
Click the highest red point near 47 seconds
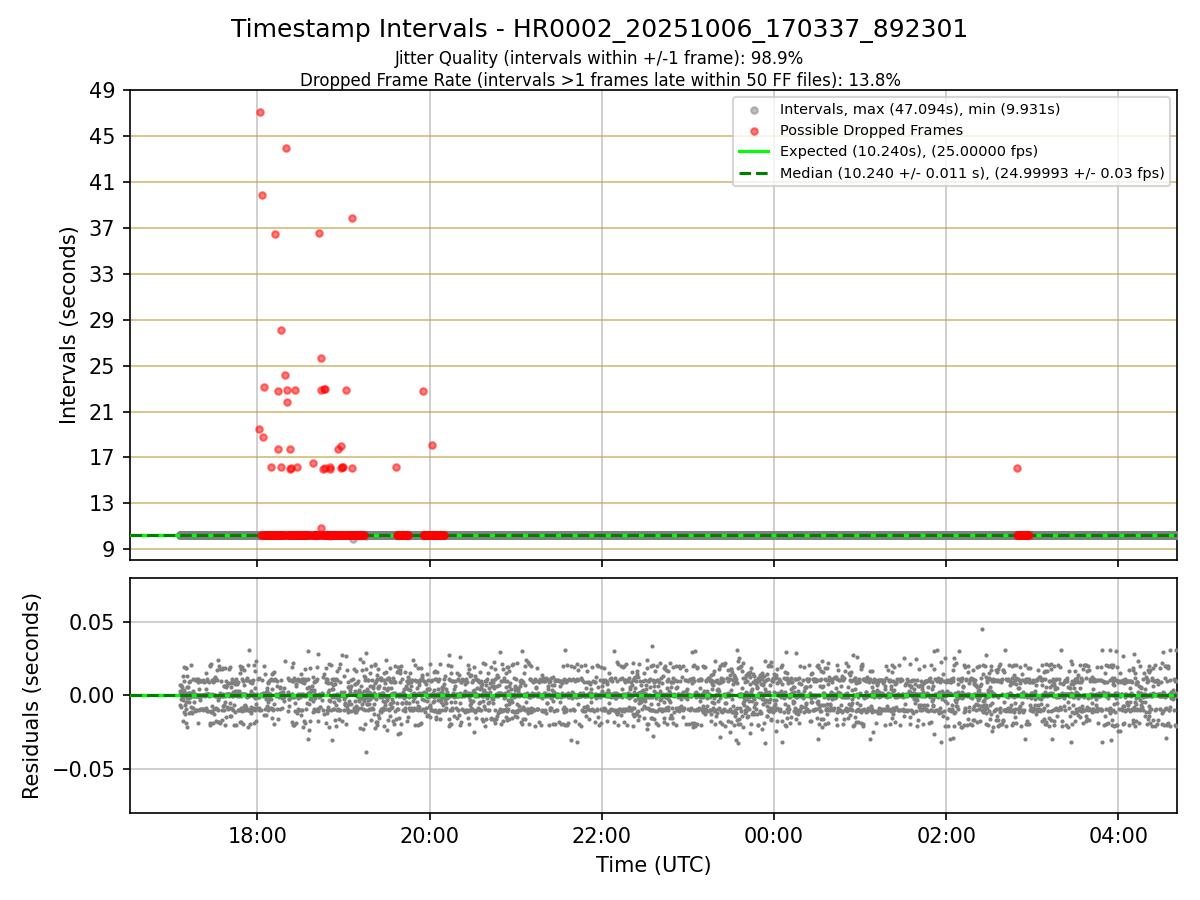coord(260,112)
